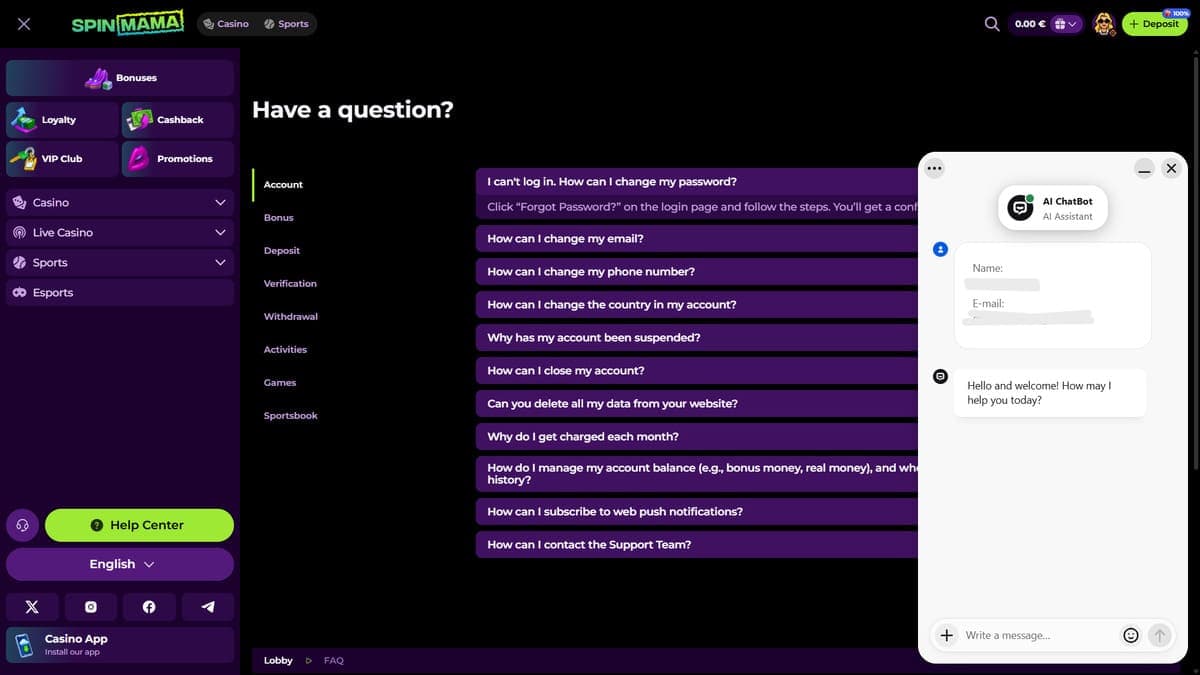Expand web push notifications question

pos(697,511)
